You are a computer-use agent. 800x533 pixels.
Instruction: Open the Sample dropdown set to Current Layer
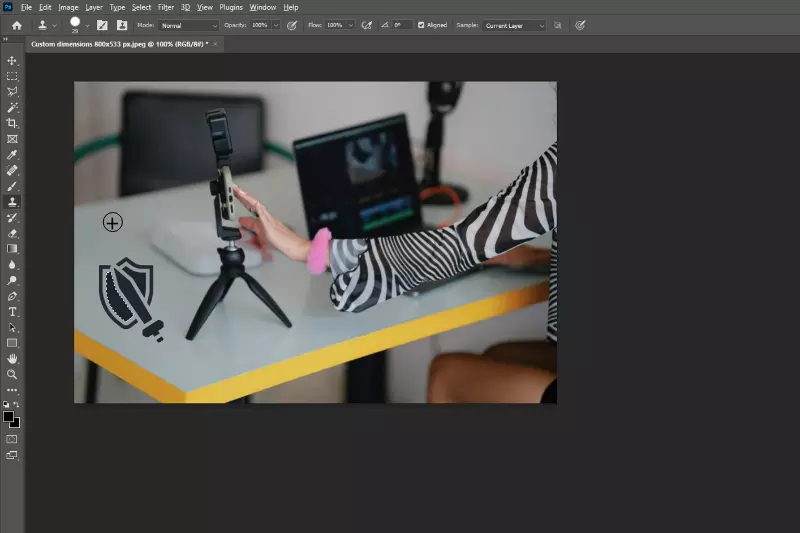514,26
